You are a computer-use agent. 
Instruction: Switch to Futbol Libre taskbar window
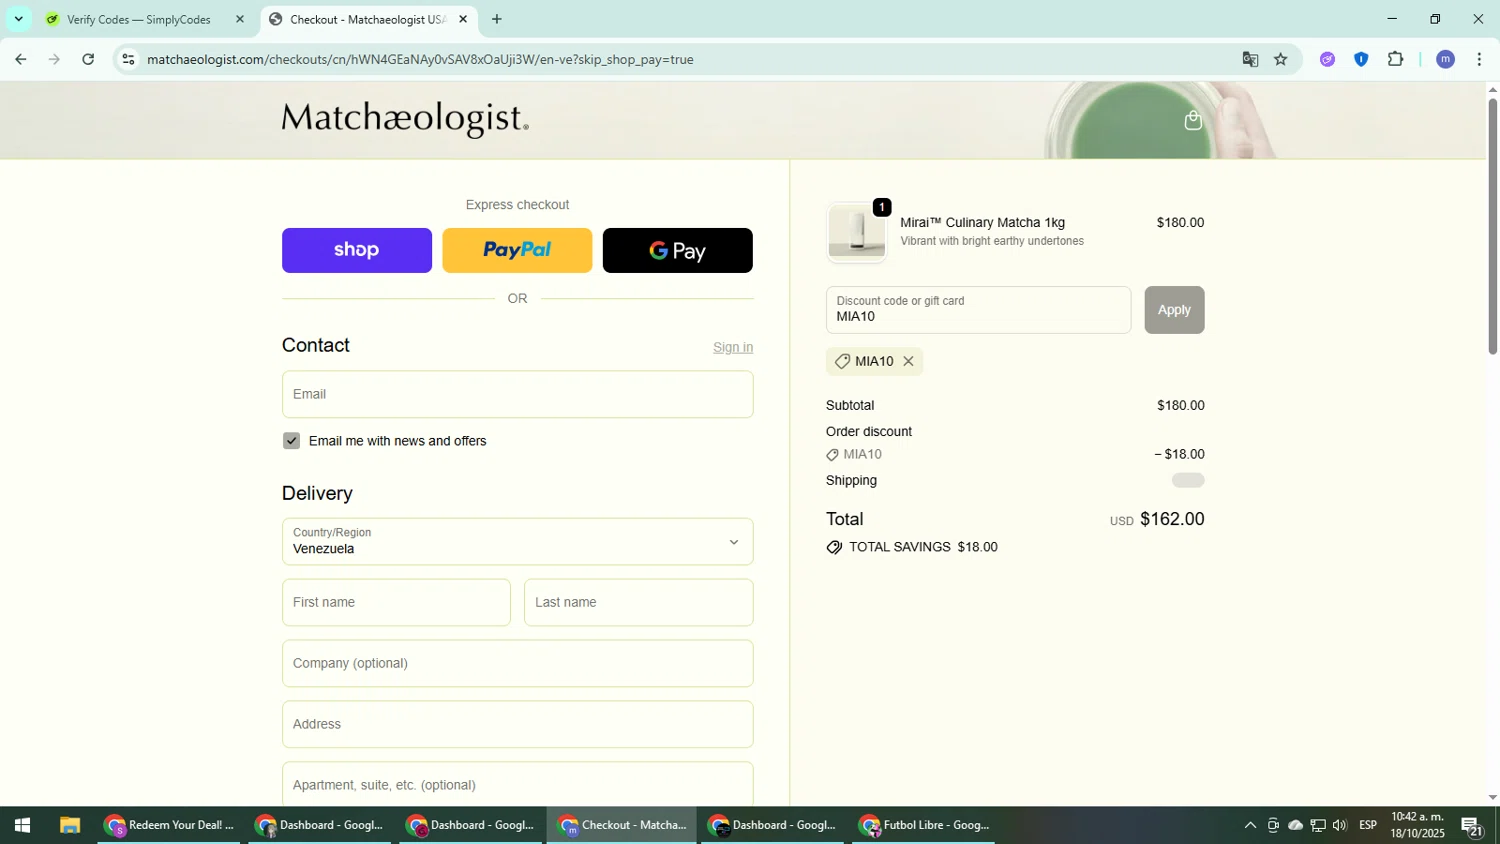pos(925,826)
